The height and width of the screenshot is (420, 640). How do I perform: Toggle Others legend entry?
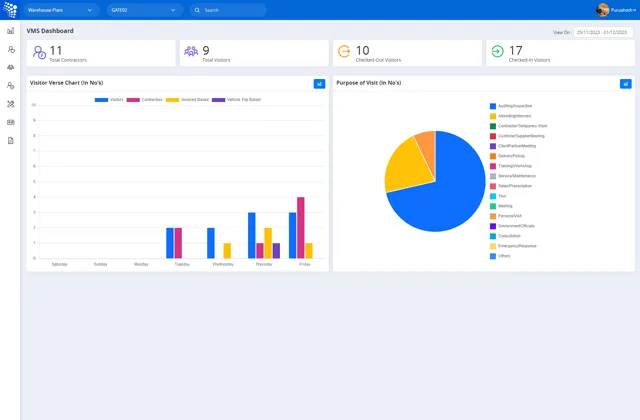pos(500,256)
